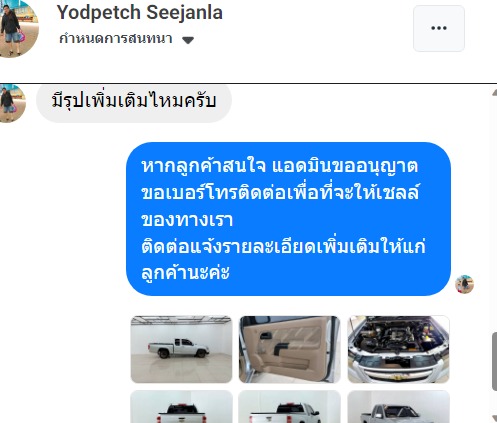This screenshot has height=423, width=497.
Task: Open the beige door panel interior thumbnail
Action: (290, 349)
